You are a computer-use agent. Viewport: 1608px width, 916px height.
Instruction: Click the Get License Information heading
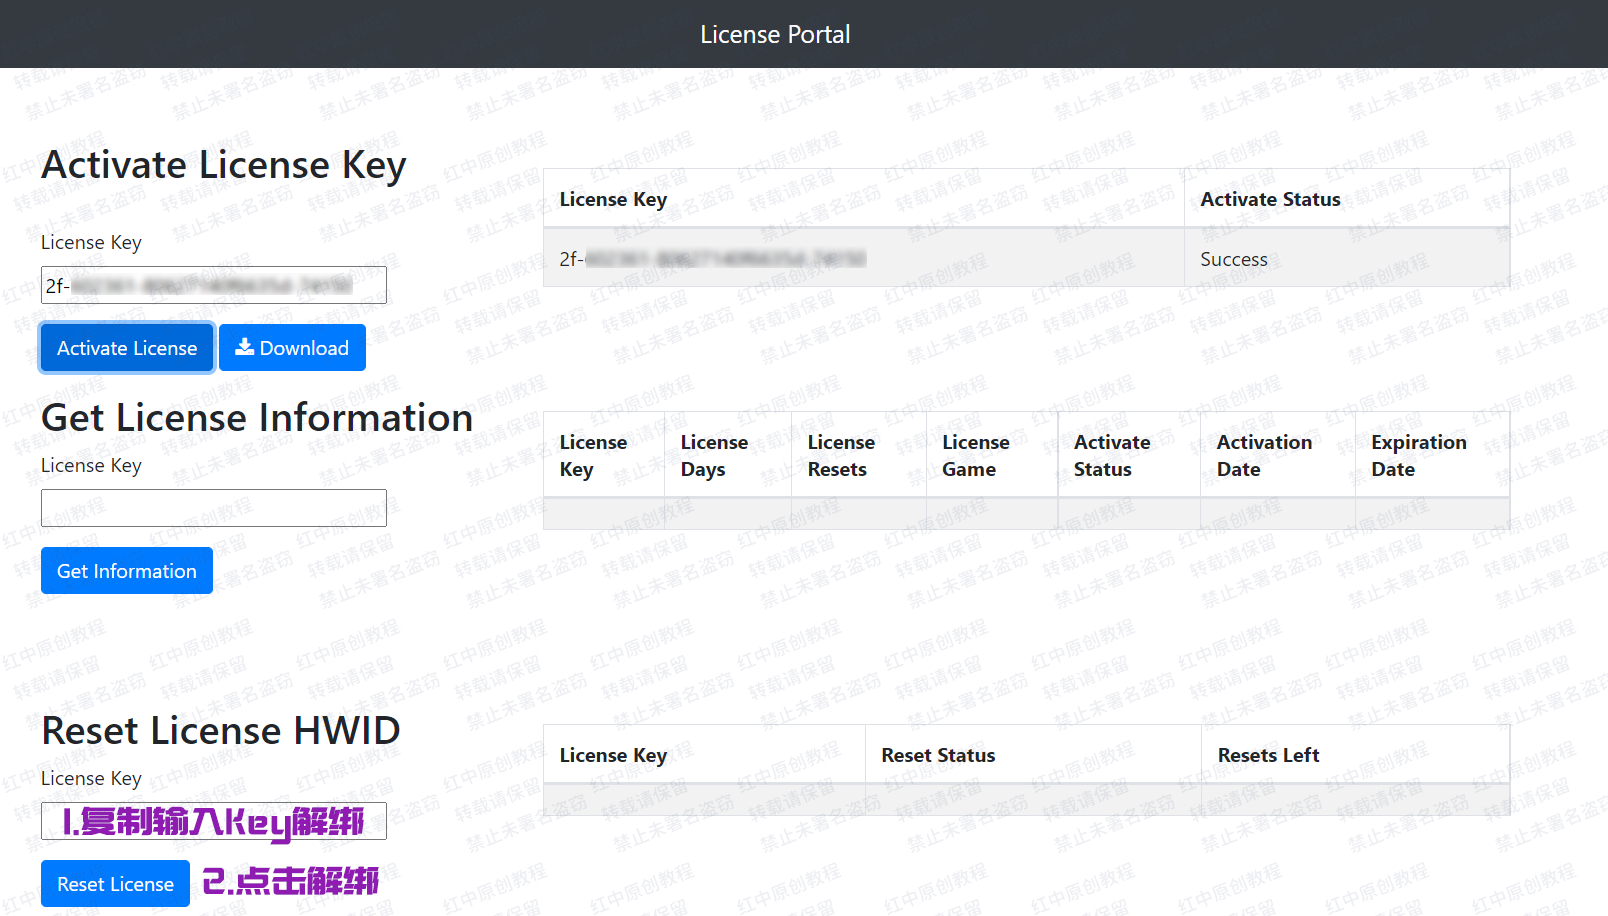[257, 418]
